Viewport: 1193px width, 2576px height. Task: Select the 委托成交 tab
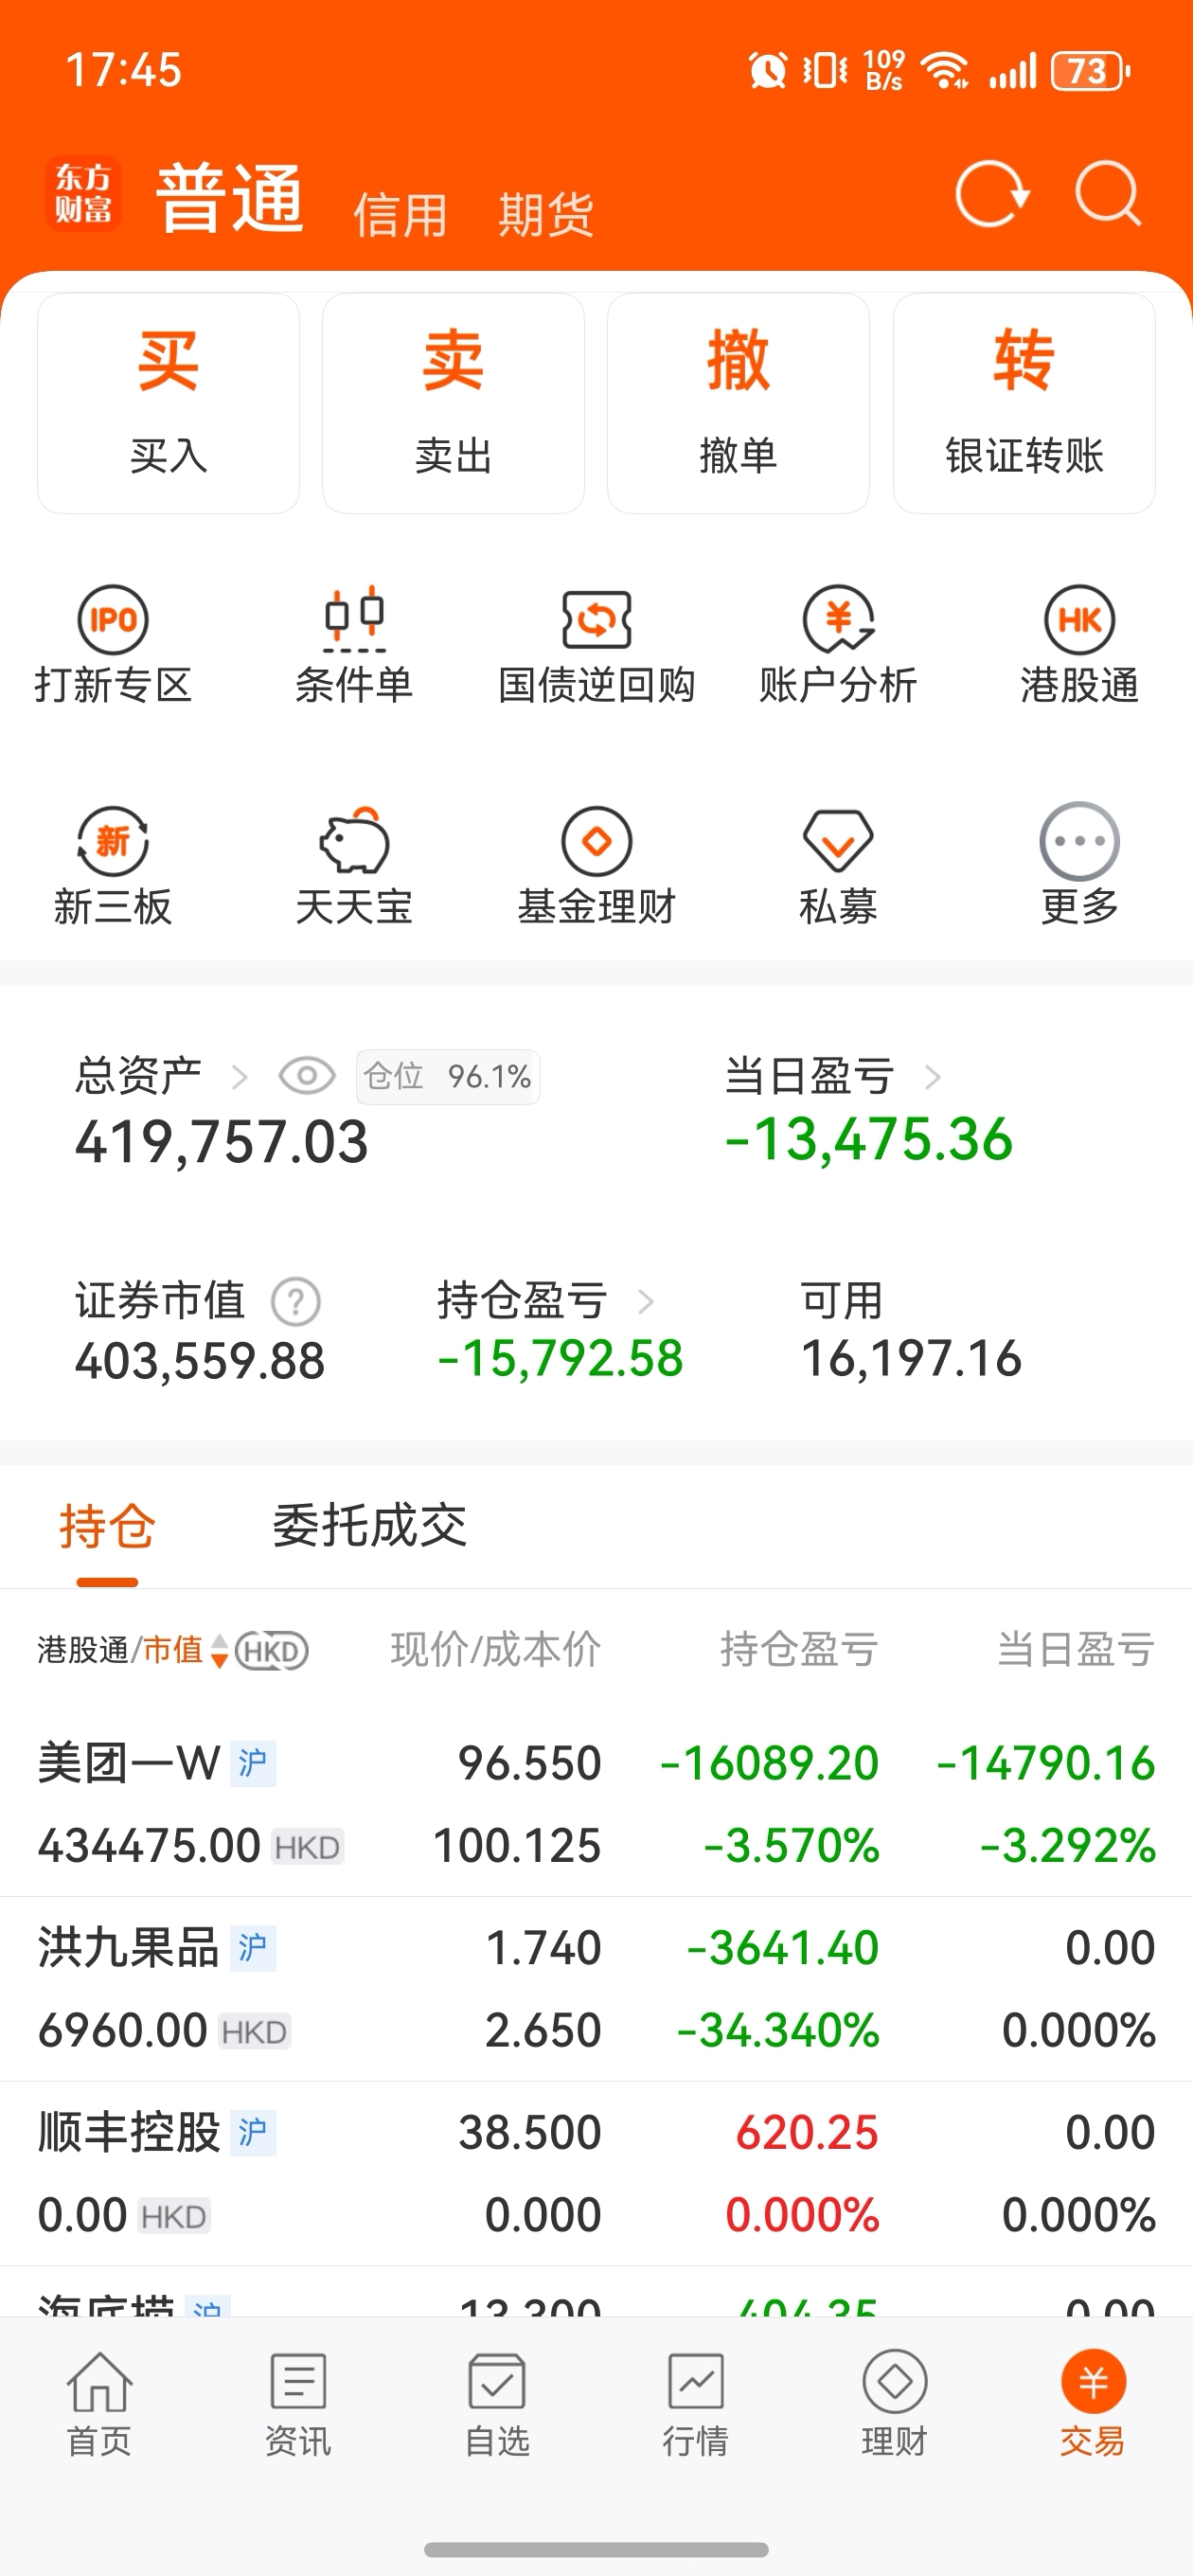click(x=370, y=1526)
